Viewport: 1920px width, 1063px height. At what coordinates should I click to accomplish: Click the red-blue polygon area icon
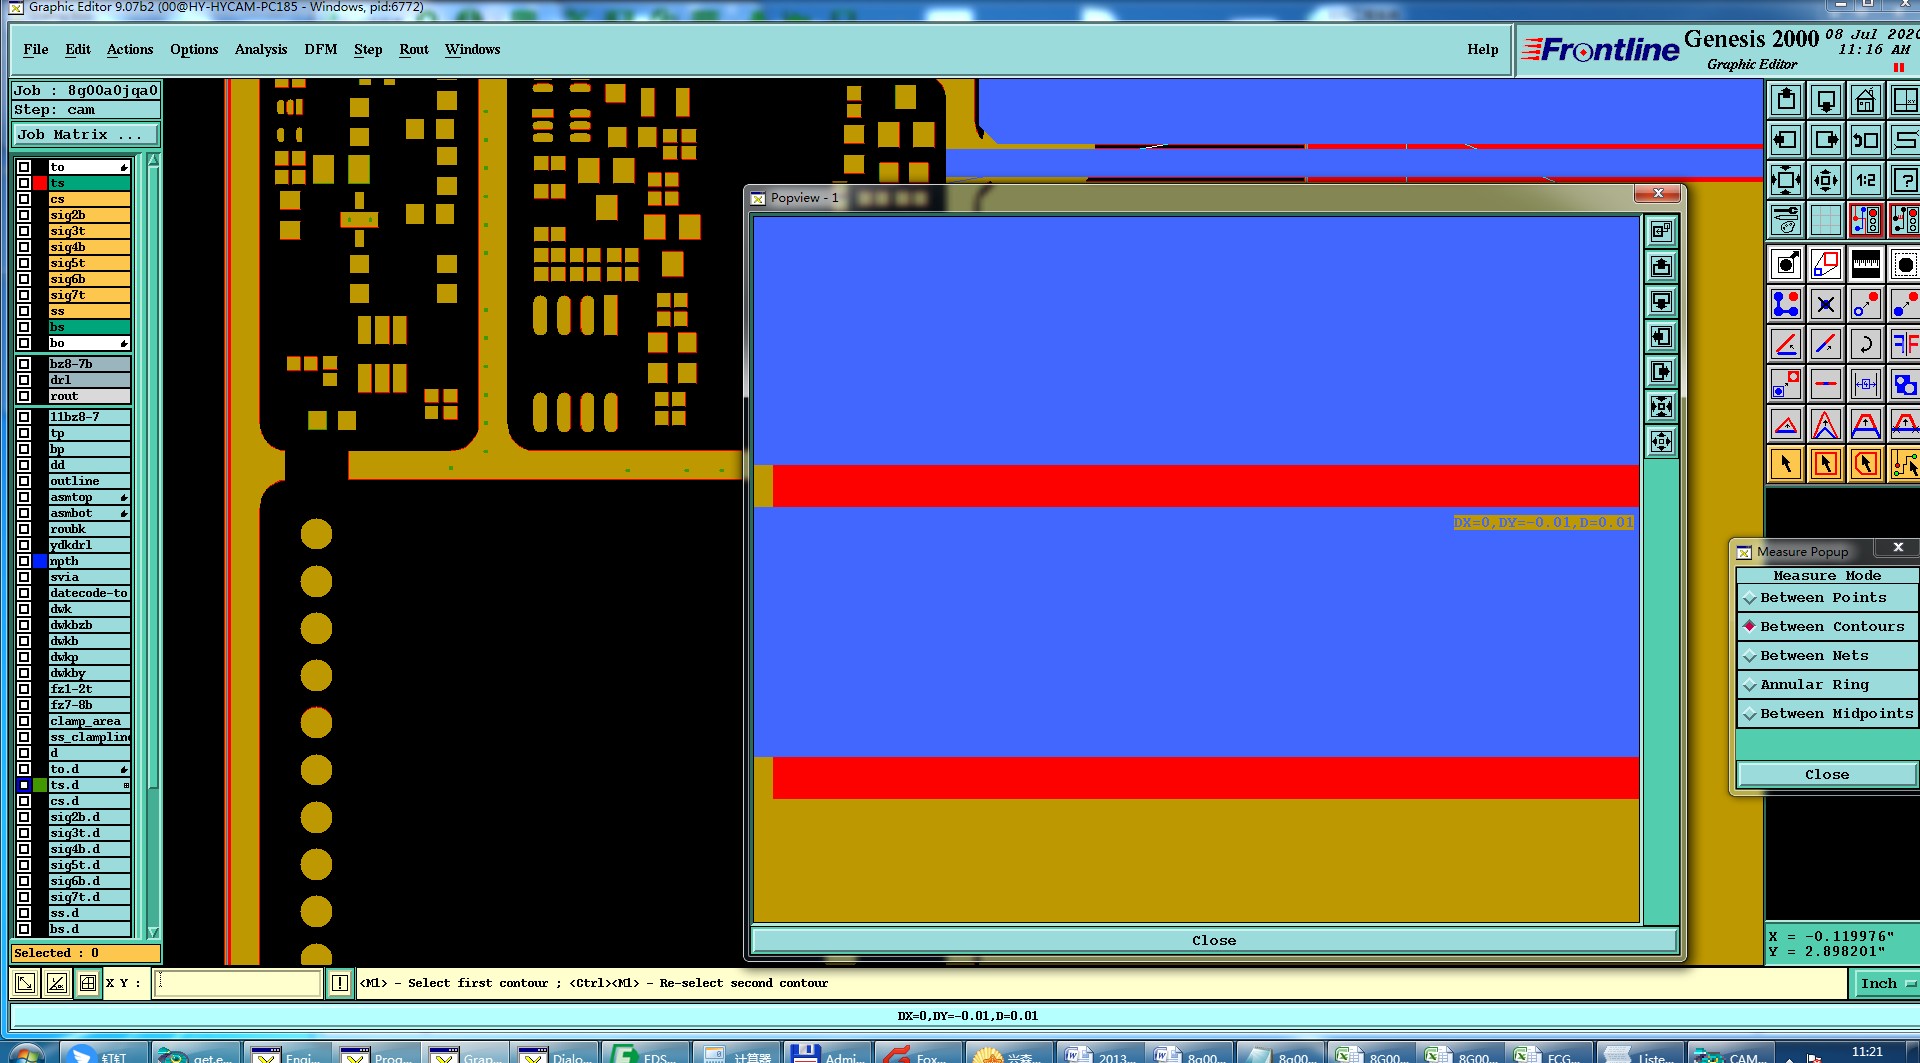coord(1826,265)
